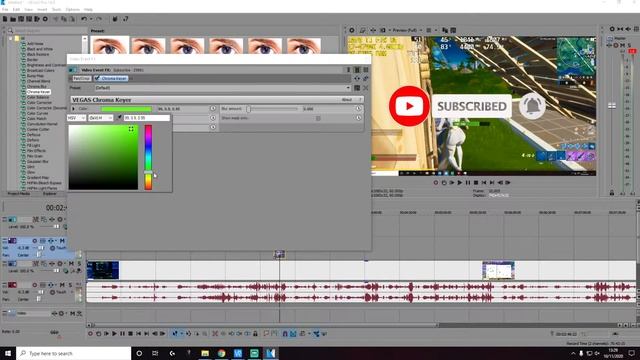
Task: Click the animate clock for Blur amount
Action: 358,109
